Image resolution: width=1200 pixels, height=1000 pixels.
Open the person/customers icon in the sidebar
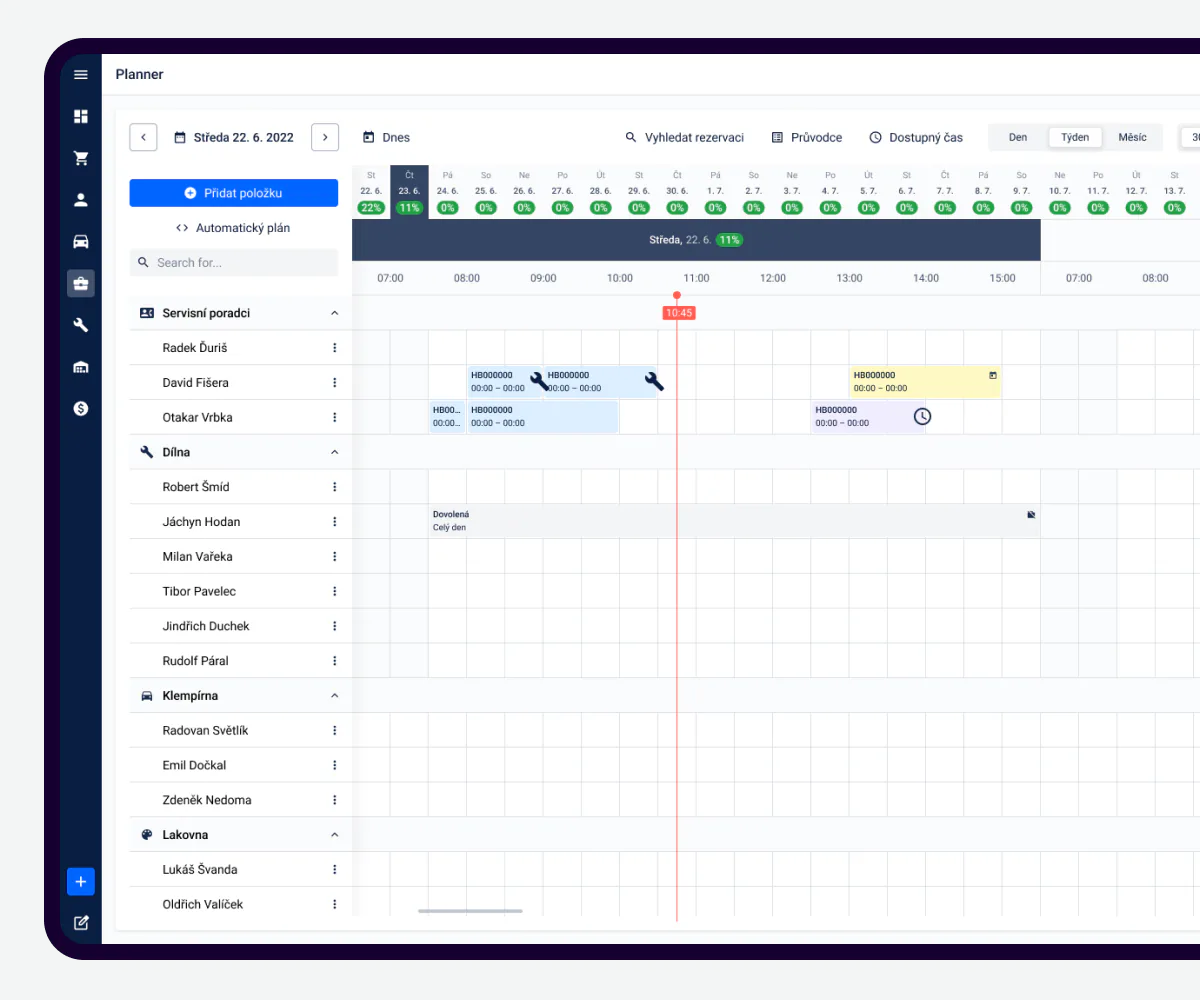[81, 199]
